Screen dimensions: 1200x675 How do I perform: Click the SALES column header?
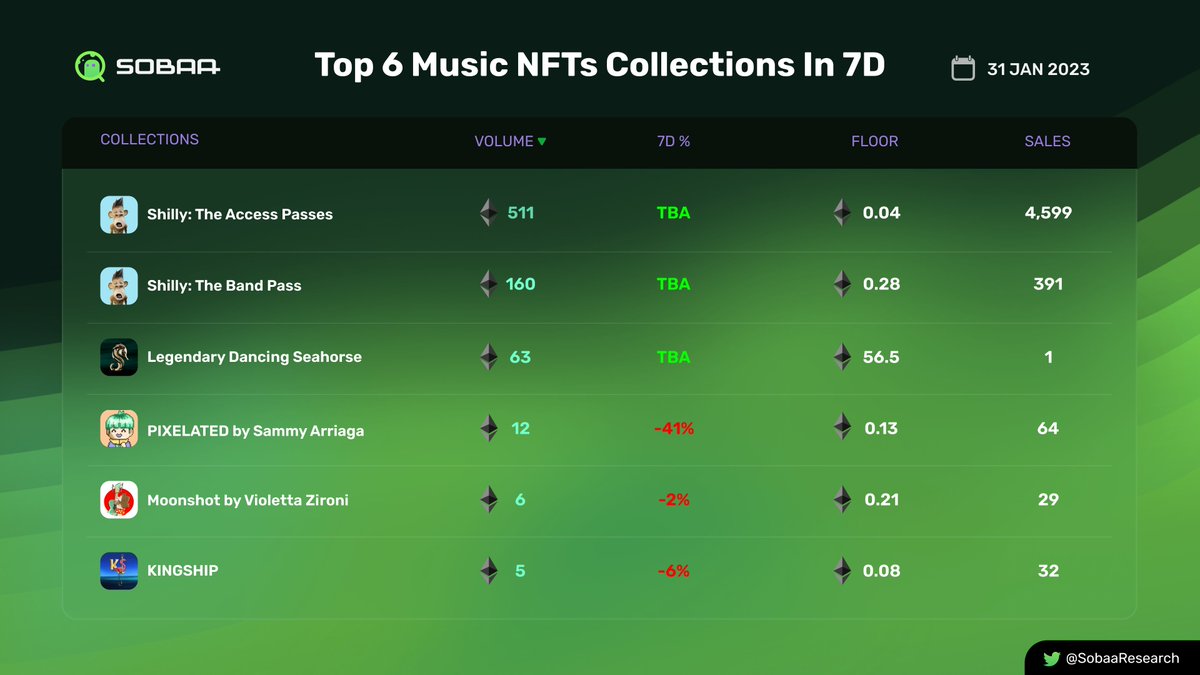tap(1047, 142)
